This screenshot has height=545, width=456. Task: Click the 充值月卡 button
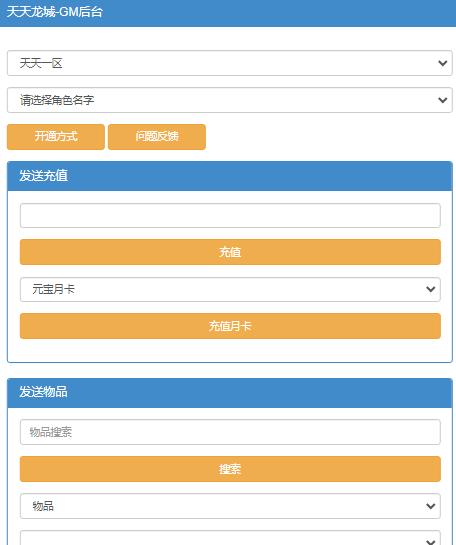[230, 326]
